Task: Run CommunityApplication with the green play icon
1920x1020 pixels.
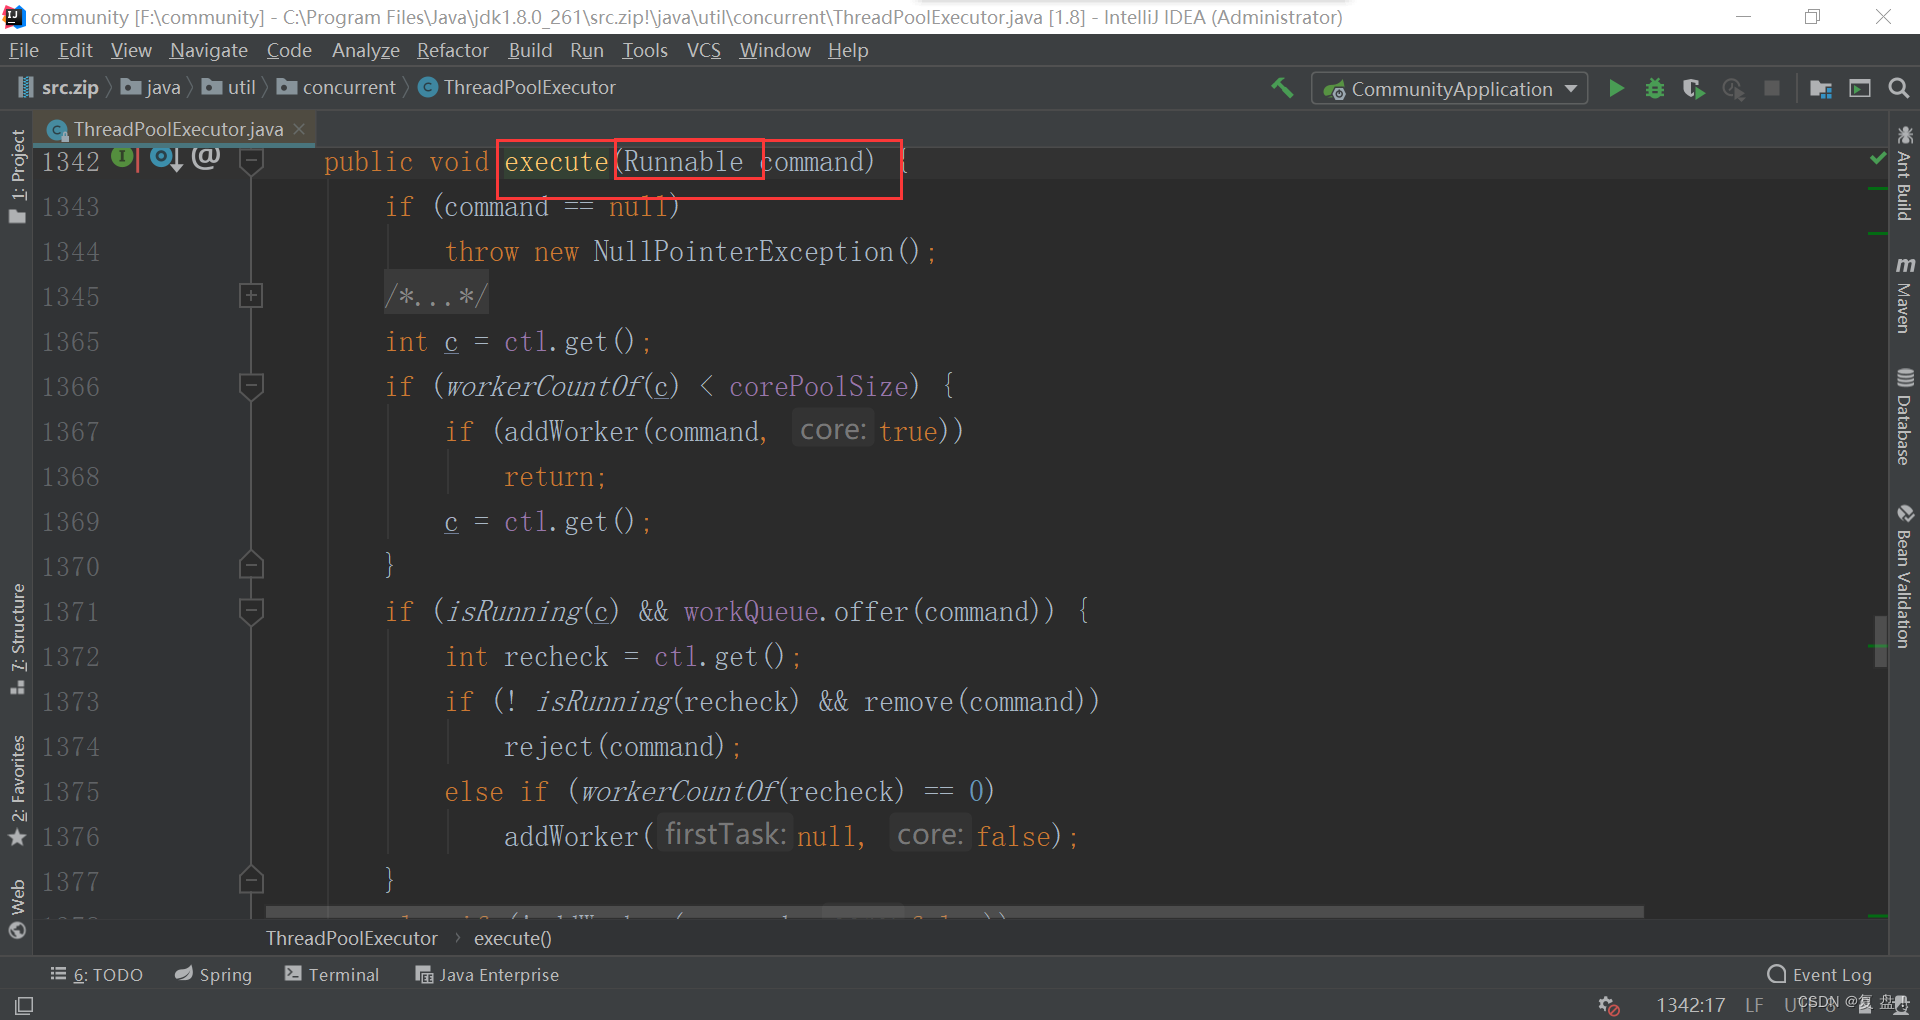Action: click(1616, 88)
